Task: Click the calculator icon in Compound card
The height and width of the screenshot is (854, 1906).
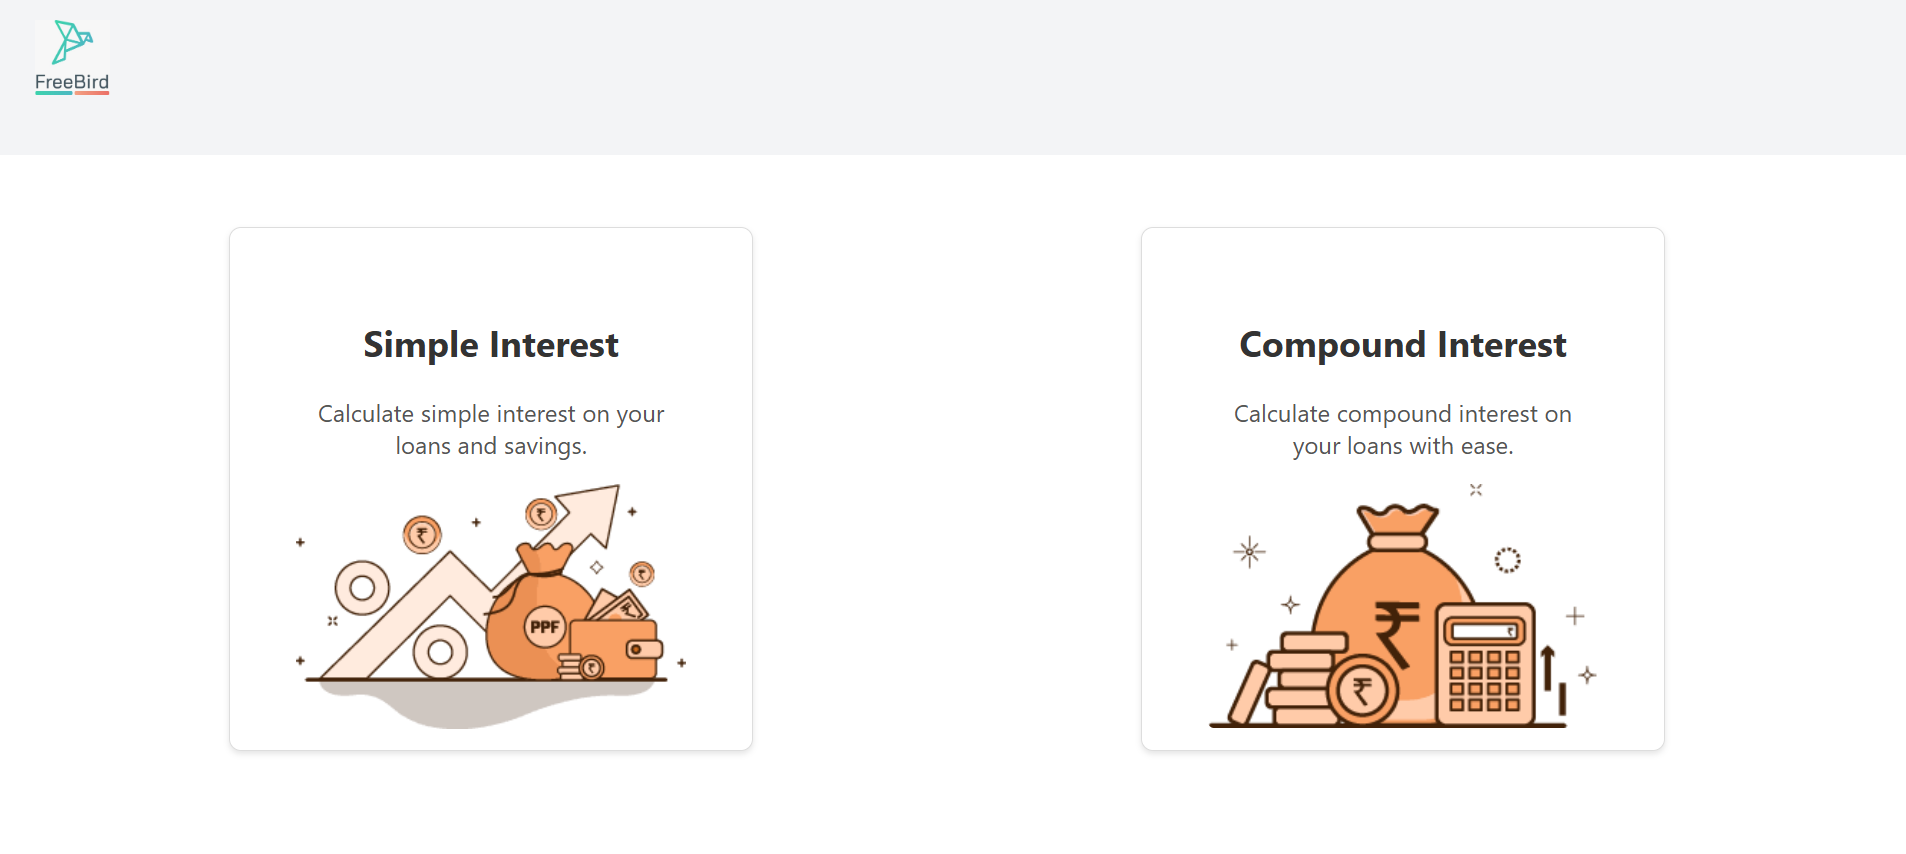Action: [1484, 665]
